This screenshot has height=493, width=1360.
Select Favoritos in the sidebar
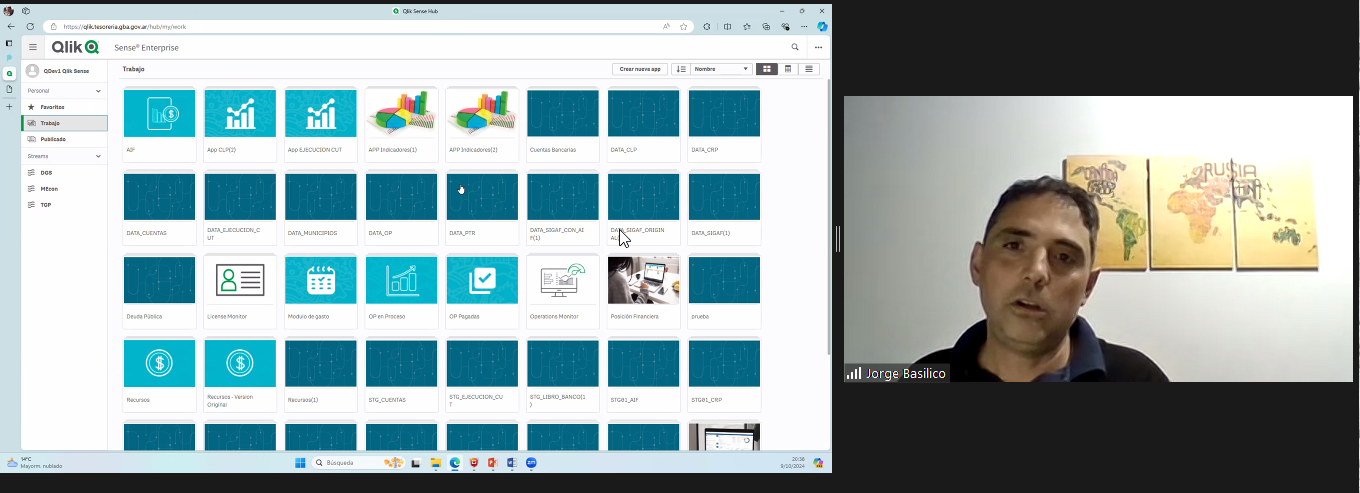coord(52,107)
